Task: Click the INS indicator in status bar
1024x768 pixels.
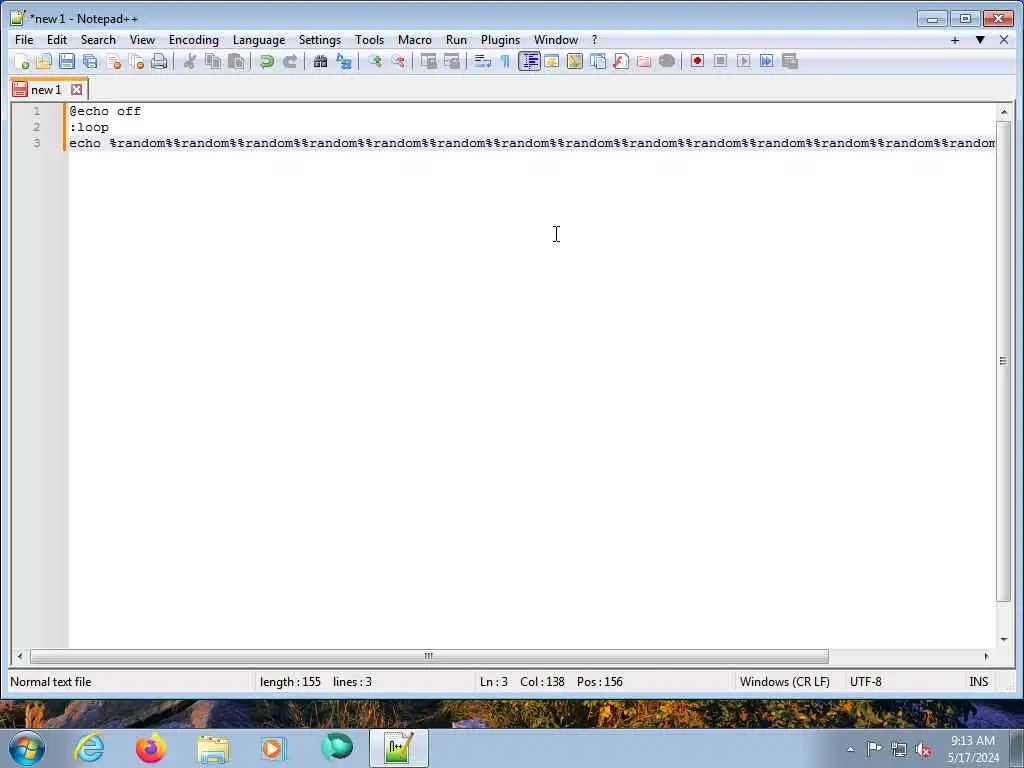Action: [x=978, y=682]
